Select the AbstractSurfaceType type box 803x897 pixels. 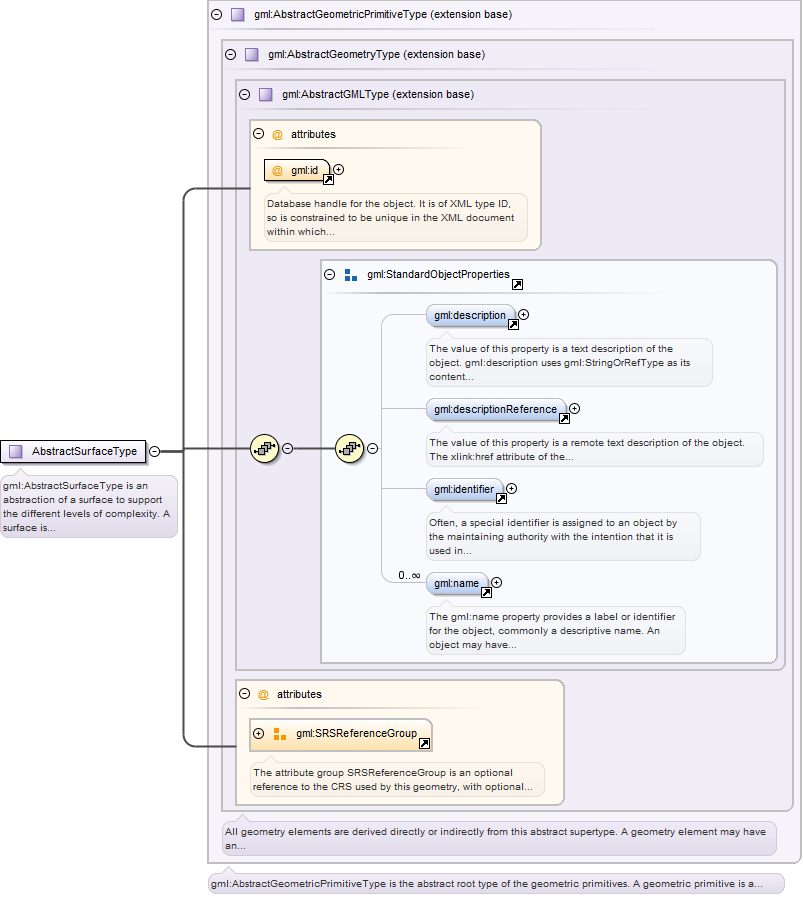[74, 451]
